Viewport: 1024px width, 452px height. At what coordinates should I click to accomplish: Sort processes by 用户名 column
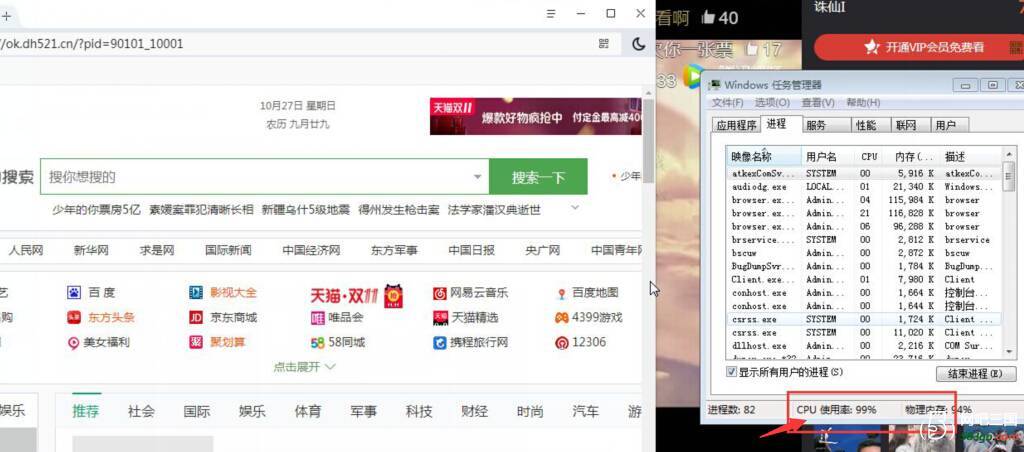tap(828, 157)
